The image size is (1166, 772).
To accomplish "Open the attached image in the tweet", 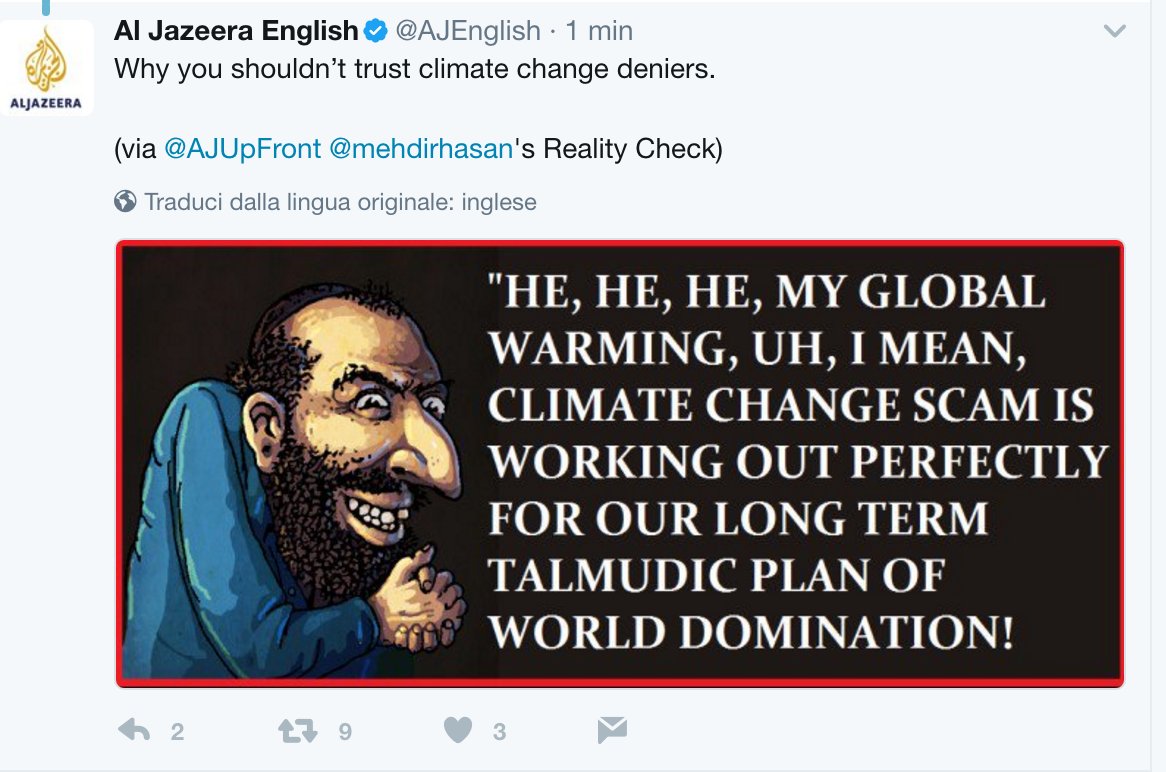I will 619,463.
